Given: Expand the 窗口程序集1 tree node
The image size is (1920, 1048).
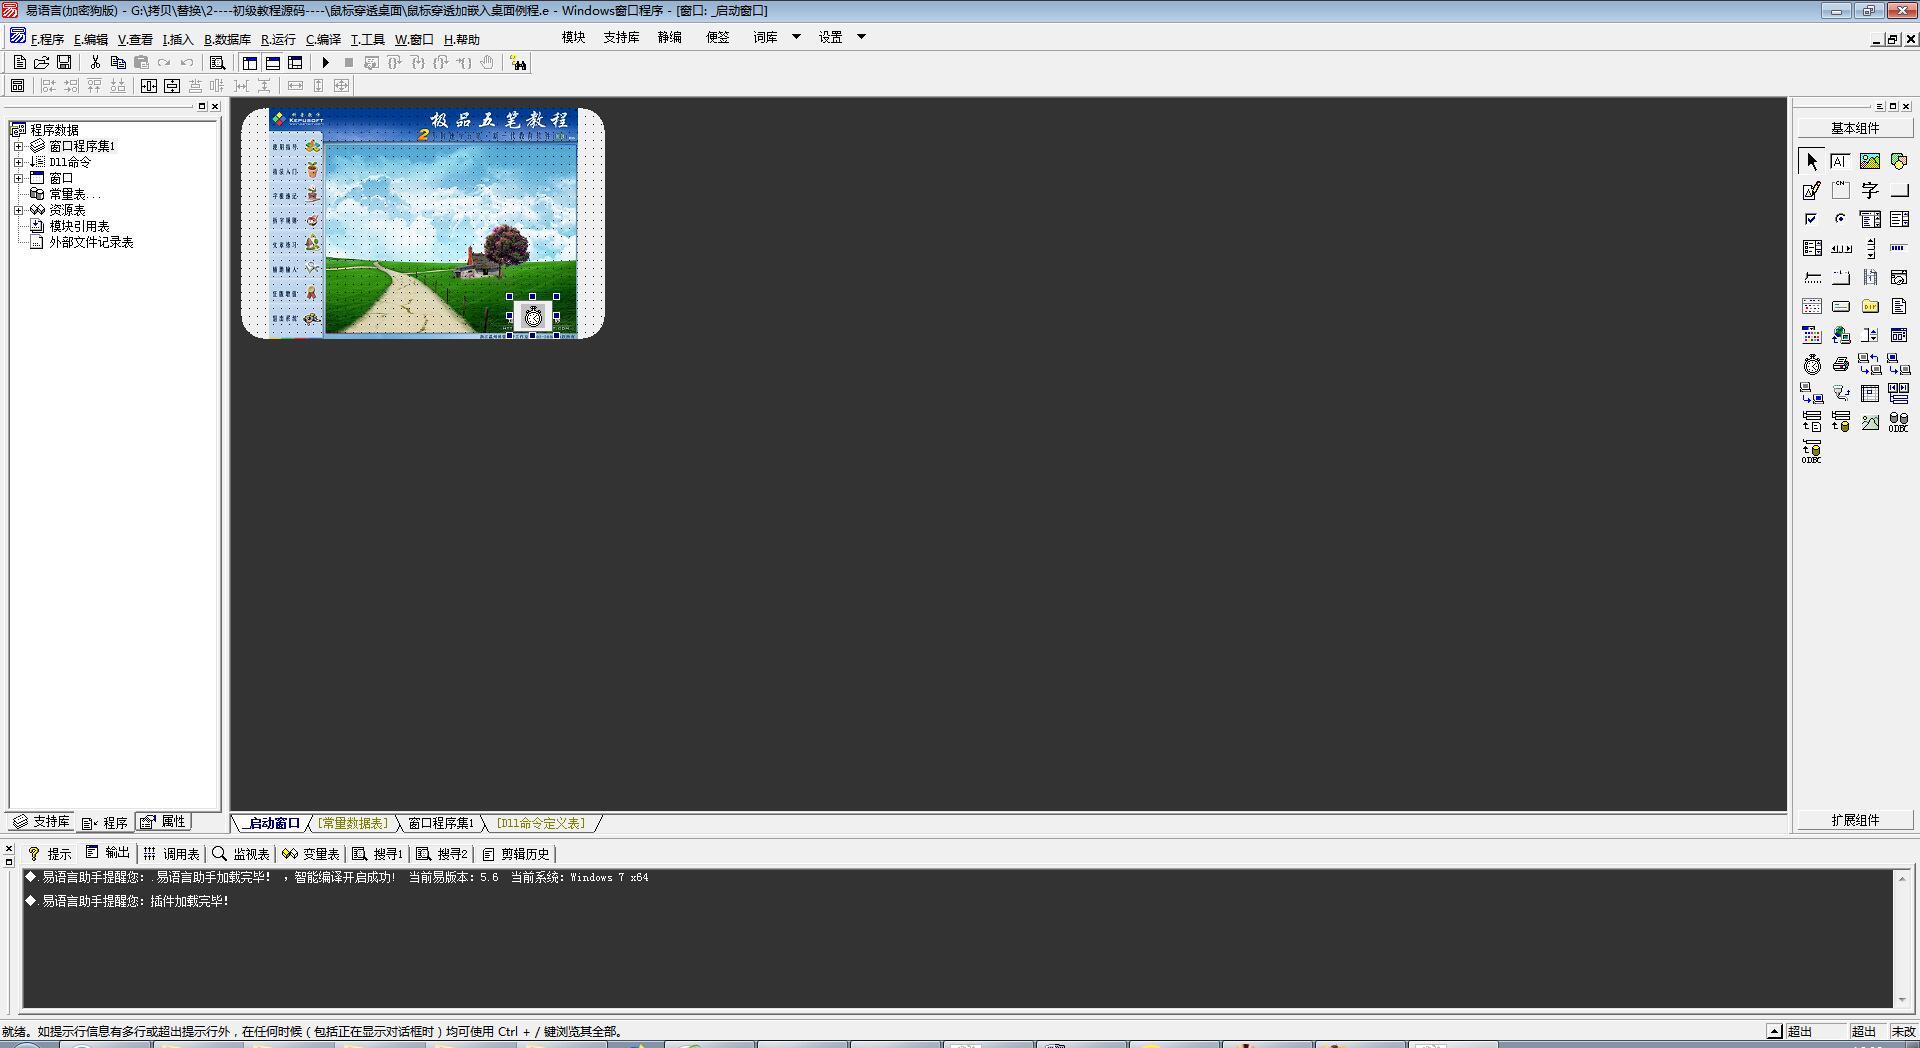Looking at the screenshot, I should click(x=18, y=146).
